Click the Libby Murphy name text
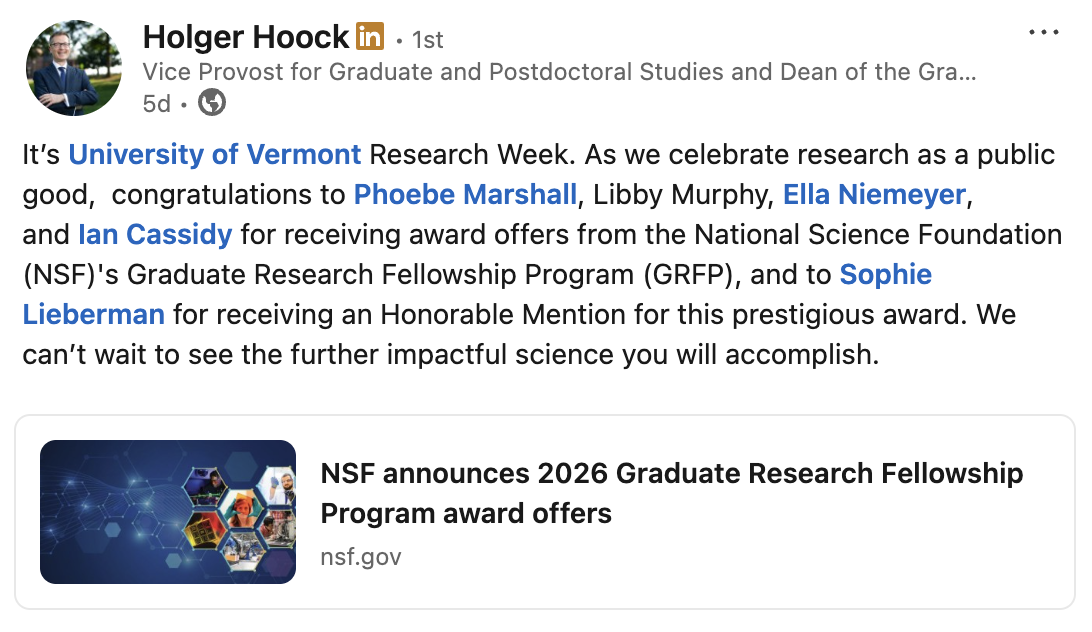 [x=680, y=195]
